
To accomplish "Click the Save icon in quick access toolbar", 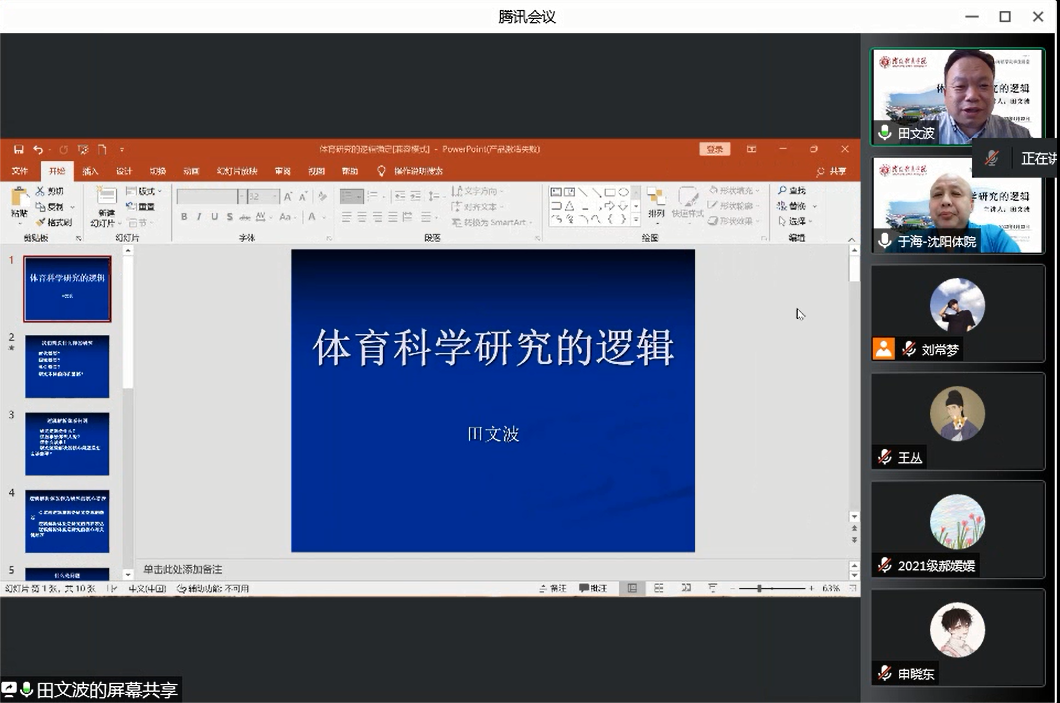I will 18,149.
